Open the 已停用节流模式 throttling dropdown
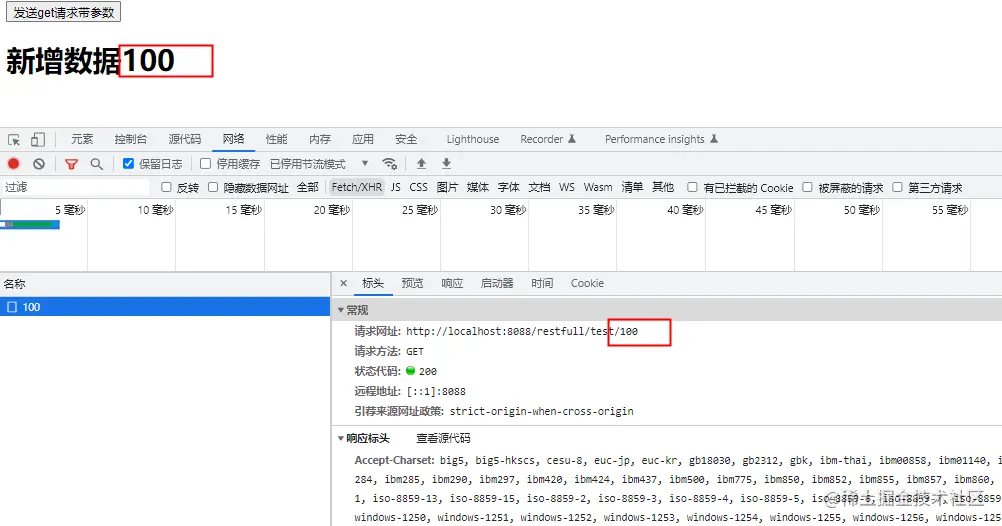Image resolution: width=1002 pixels, height=526 pixels. (319, 164)
